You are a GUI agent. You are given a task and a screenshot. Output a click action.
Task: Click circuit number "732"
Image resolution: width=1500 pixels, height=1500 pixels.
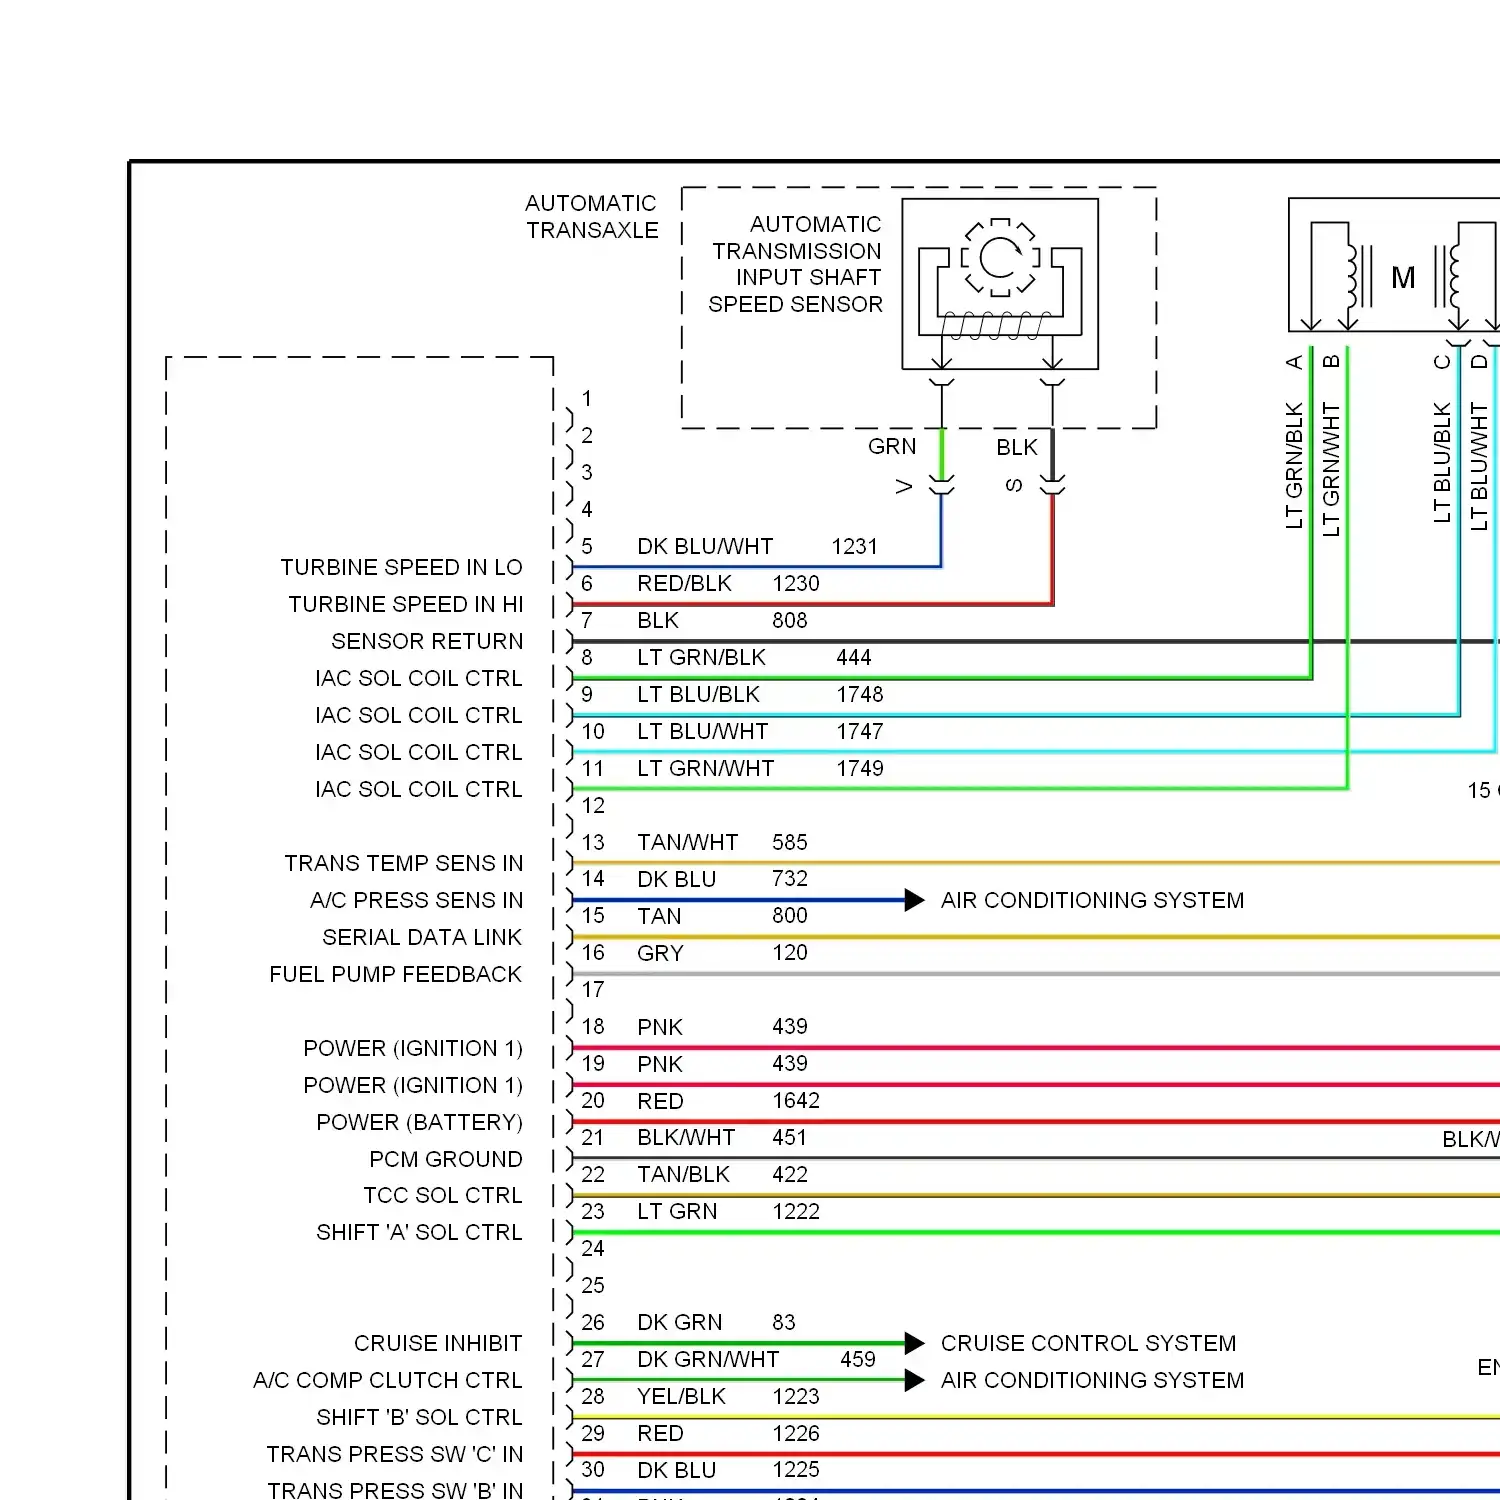[790, 879]
